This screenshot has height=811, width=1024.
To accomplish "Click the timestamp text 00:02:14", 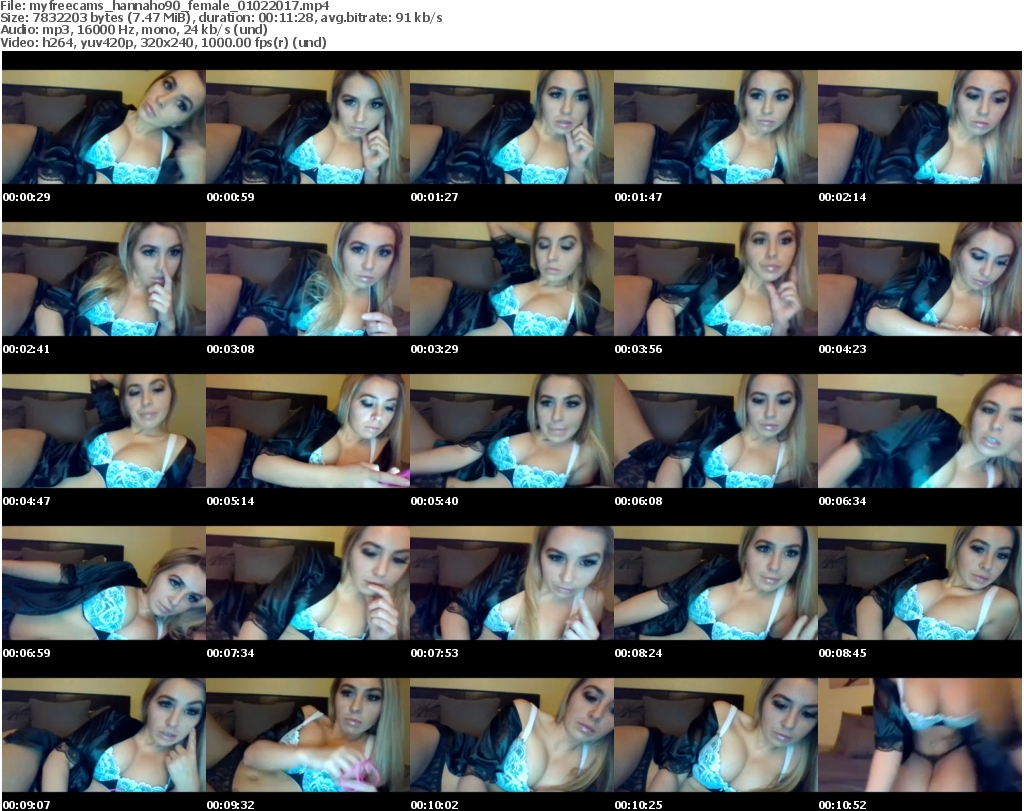I will pyautogui.click(x=842, y=197).
